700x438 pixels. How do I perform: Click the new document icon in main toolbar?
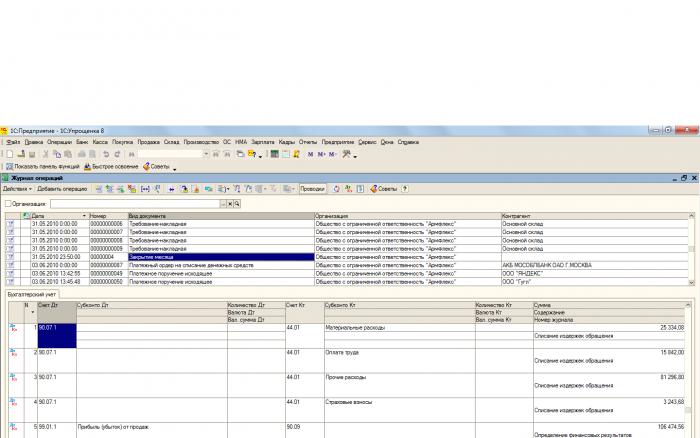point(10,154)
